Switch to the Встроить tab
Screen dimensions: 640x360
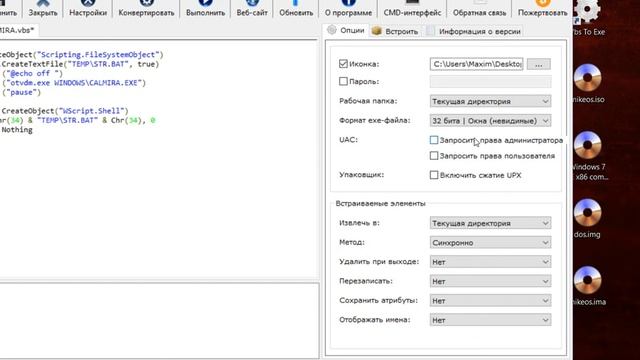[395, 31]
